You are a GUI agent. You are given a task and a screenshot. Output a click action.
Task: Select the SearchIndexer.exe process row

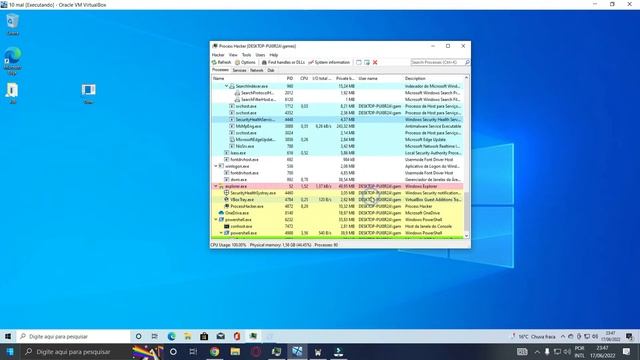[338, 86]
